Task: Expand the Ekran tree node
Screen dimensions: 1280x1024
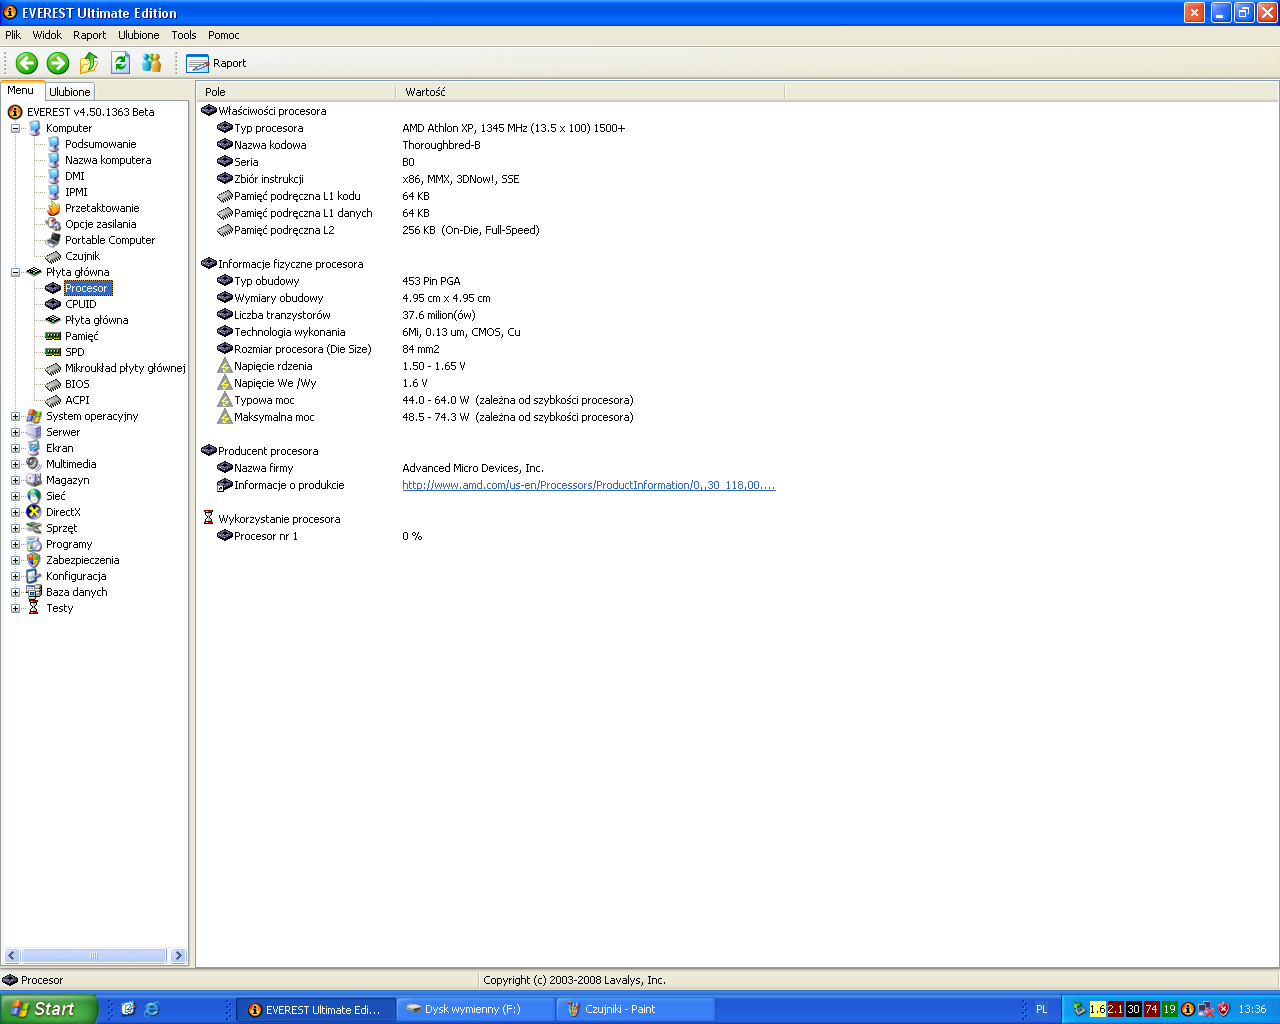Action: [15, 448]
